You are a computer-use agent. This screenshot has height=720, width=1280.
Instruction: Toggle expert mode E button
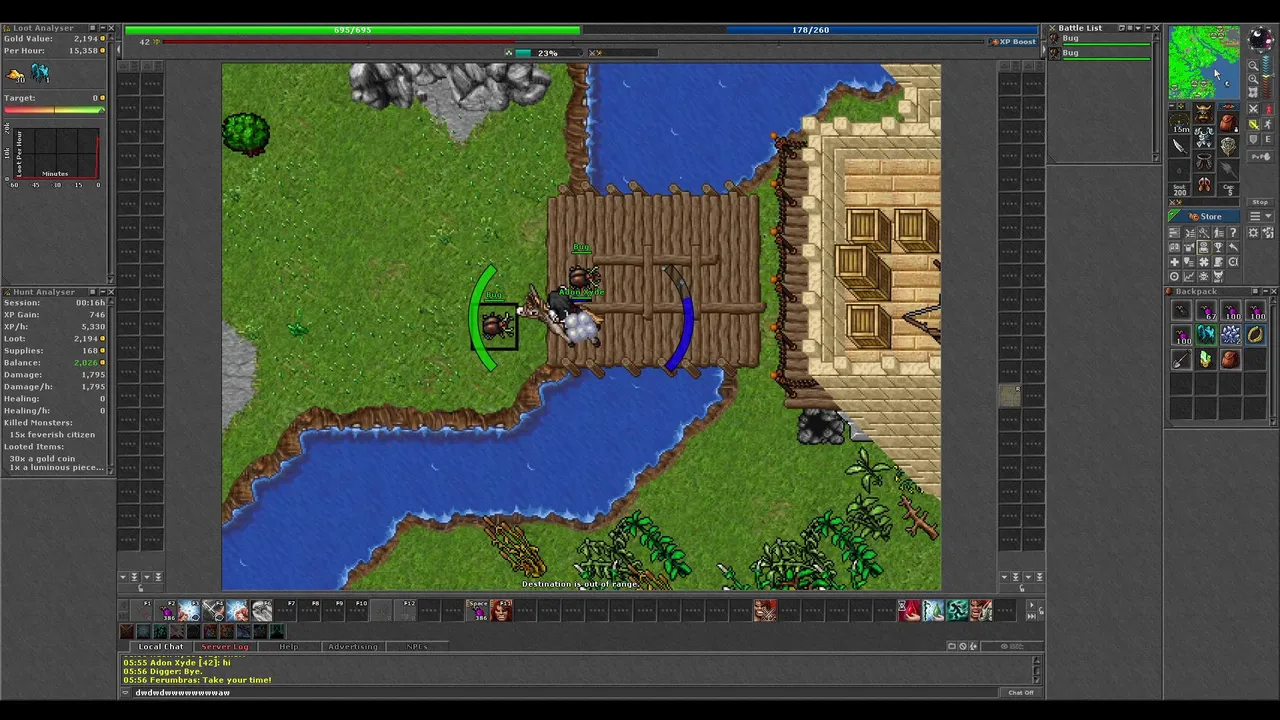[1268, 139]
